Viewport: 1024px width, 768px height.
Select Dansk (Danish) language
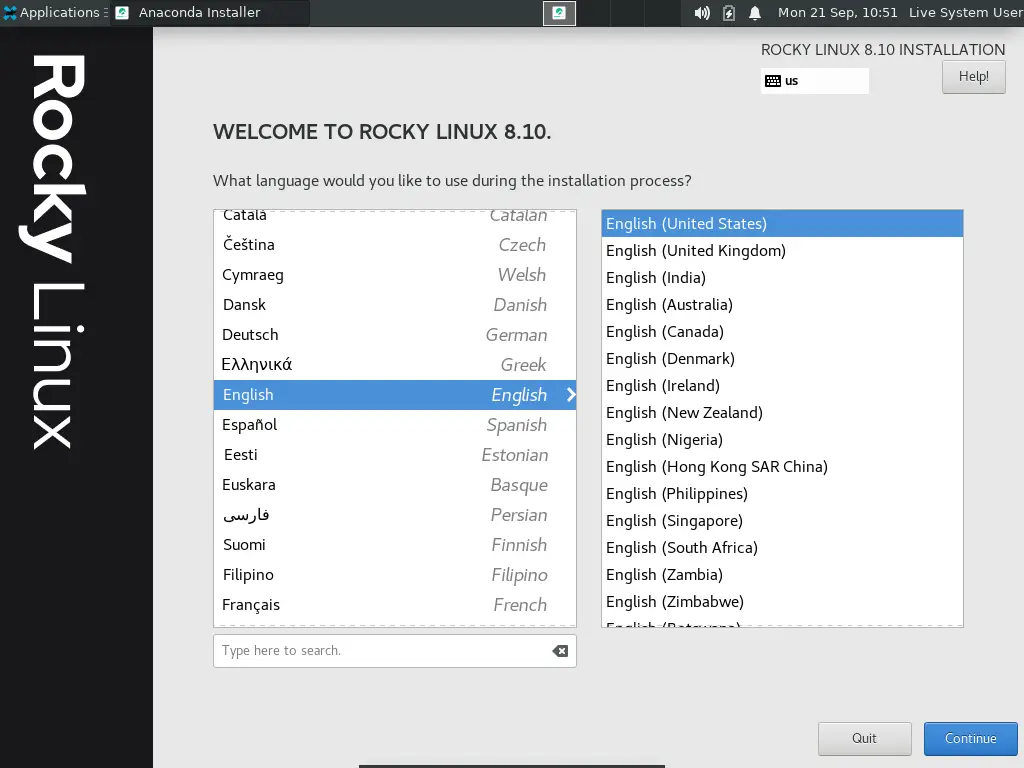click(394, 305)
